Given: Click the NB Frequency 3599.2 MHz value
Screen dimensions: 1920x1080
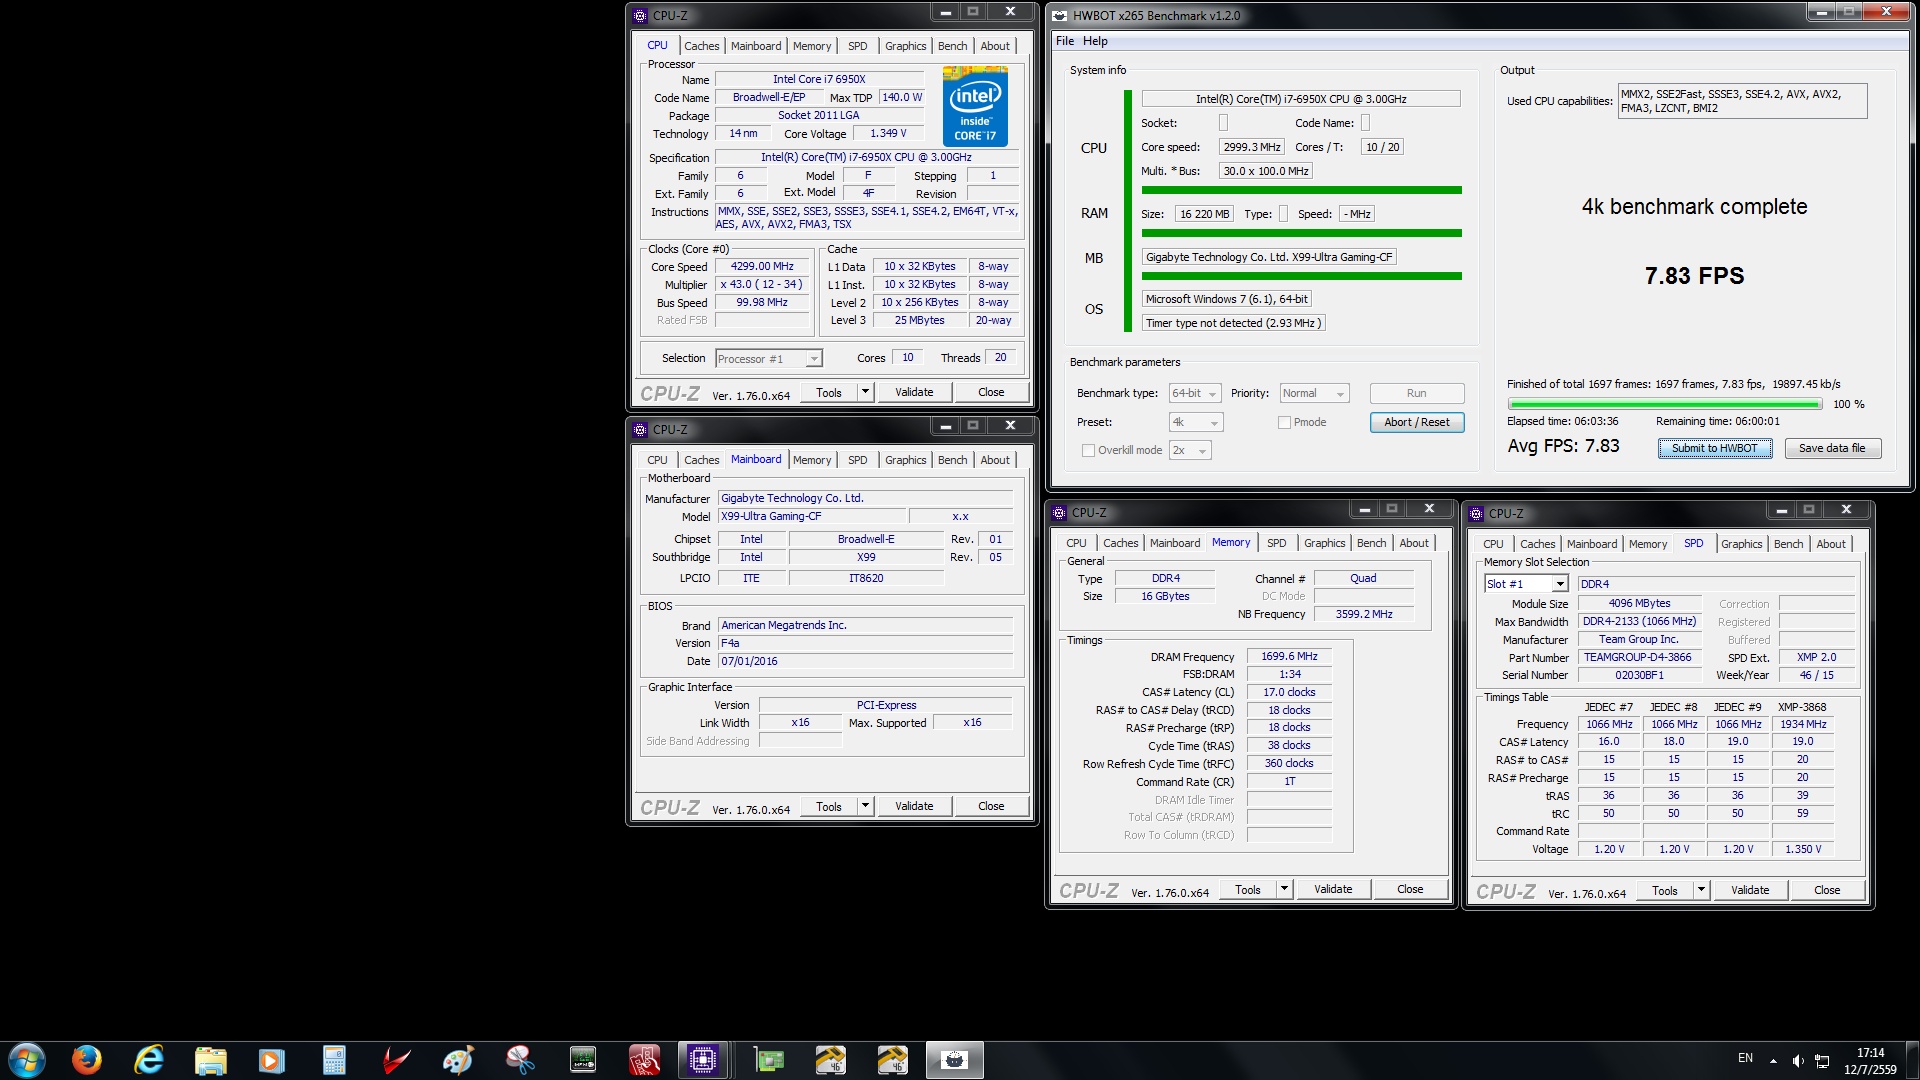Looking at the screenshot, I should (x=1364, y=614).
